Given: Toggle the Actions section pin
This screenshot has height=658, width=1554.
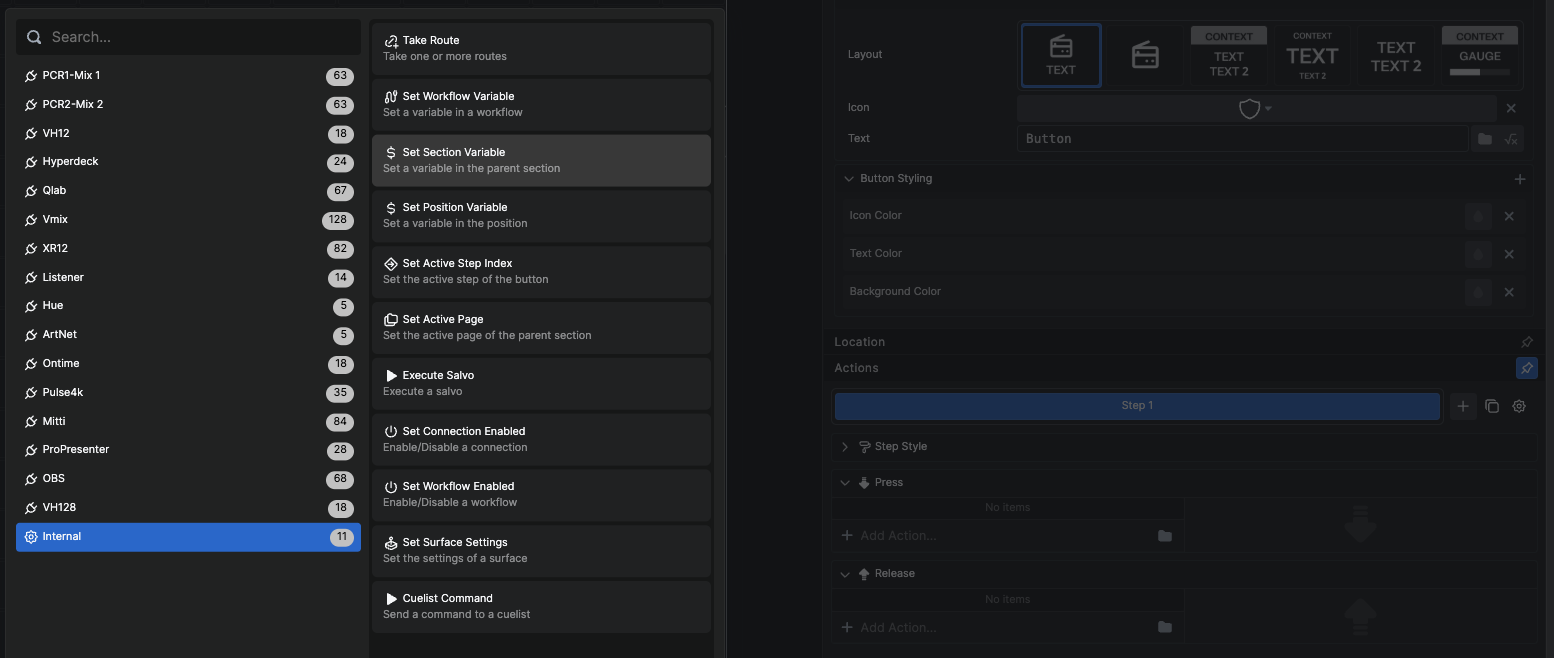Looking at the screenshot, I should [1526, 368].
